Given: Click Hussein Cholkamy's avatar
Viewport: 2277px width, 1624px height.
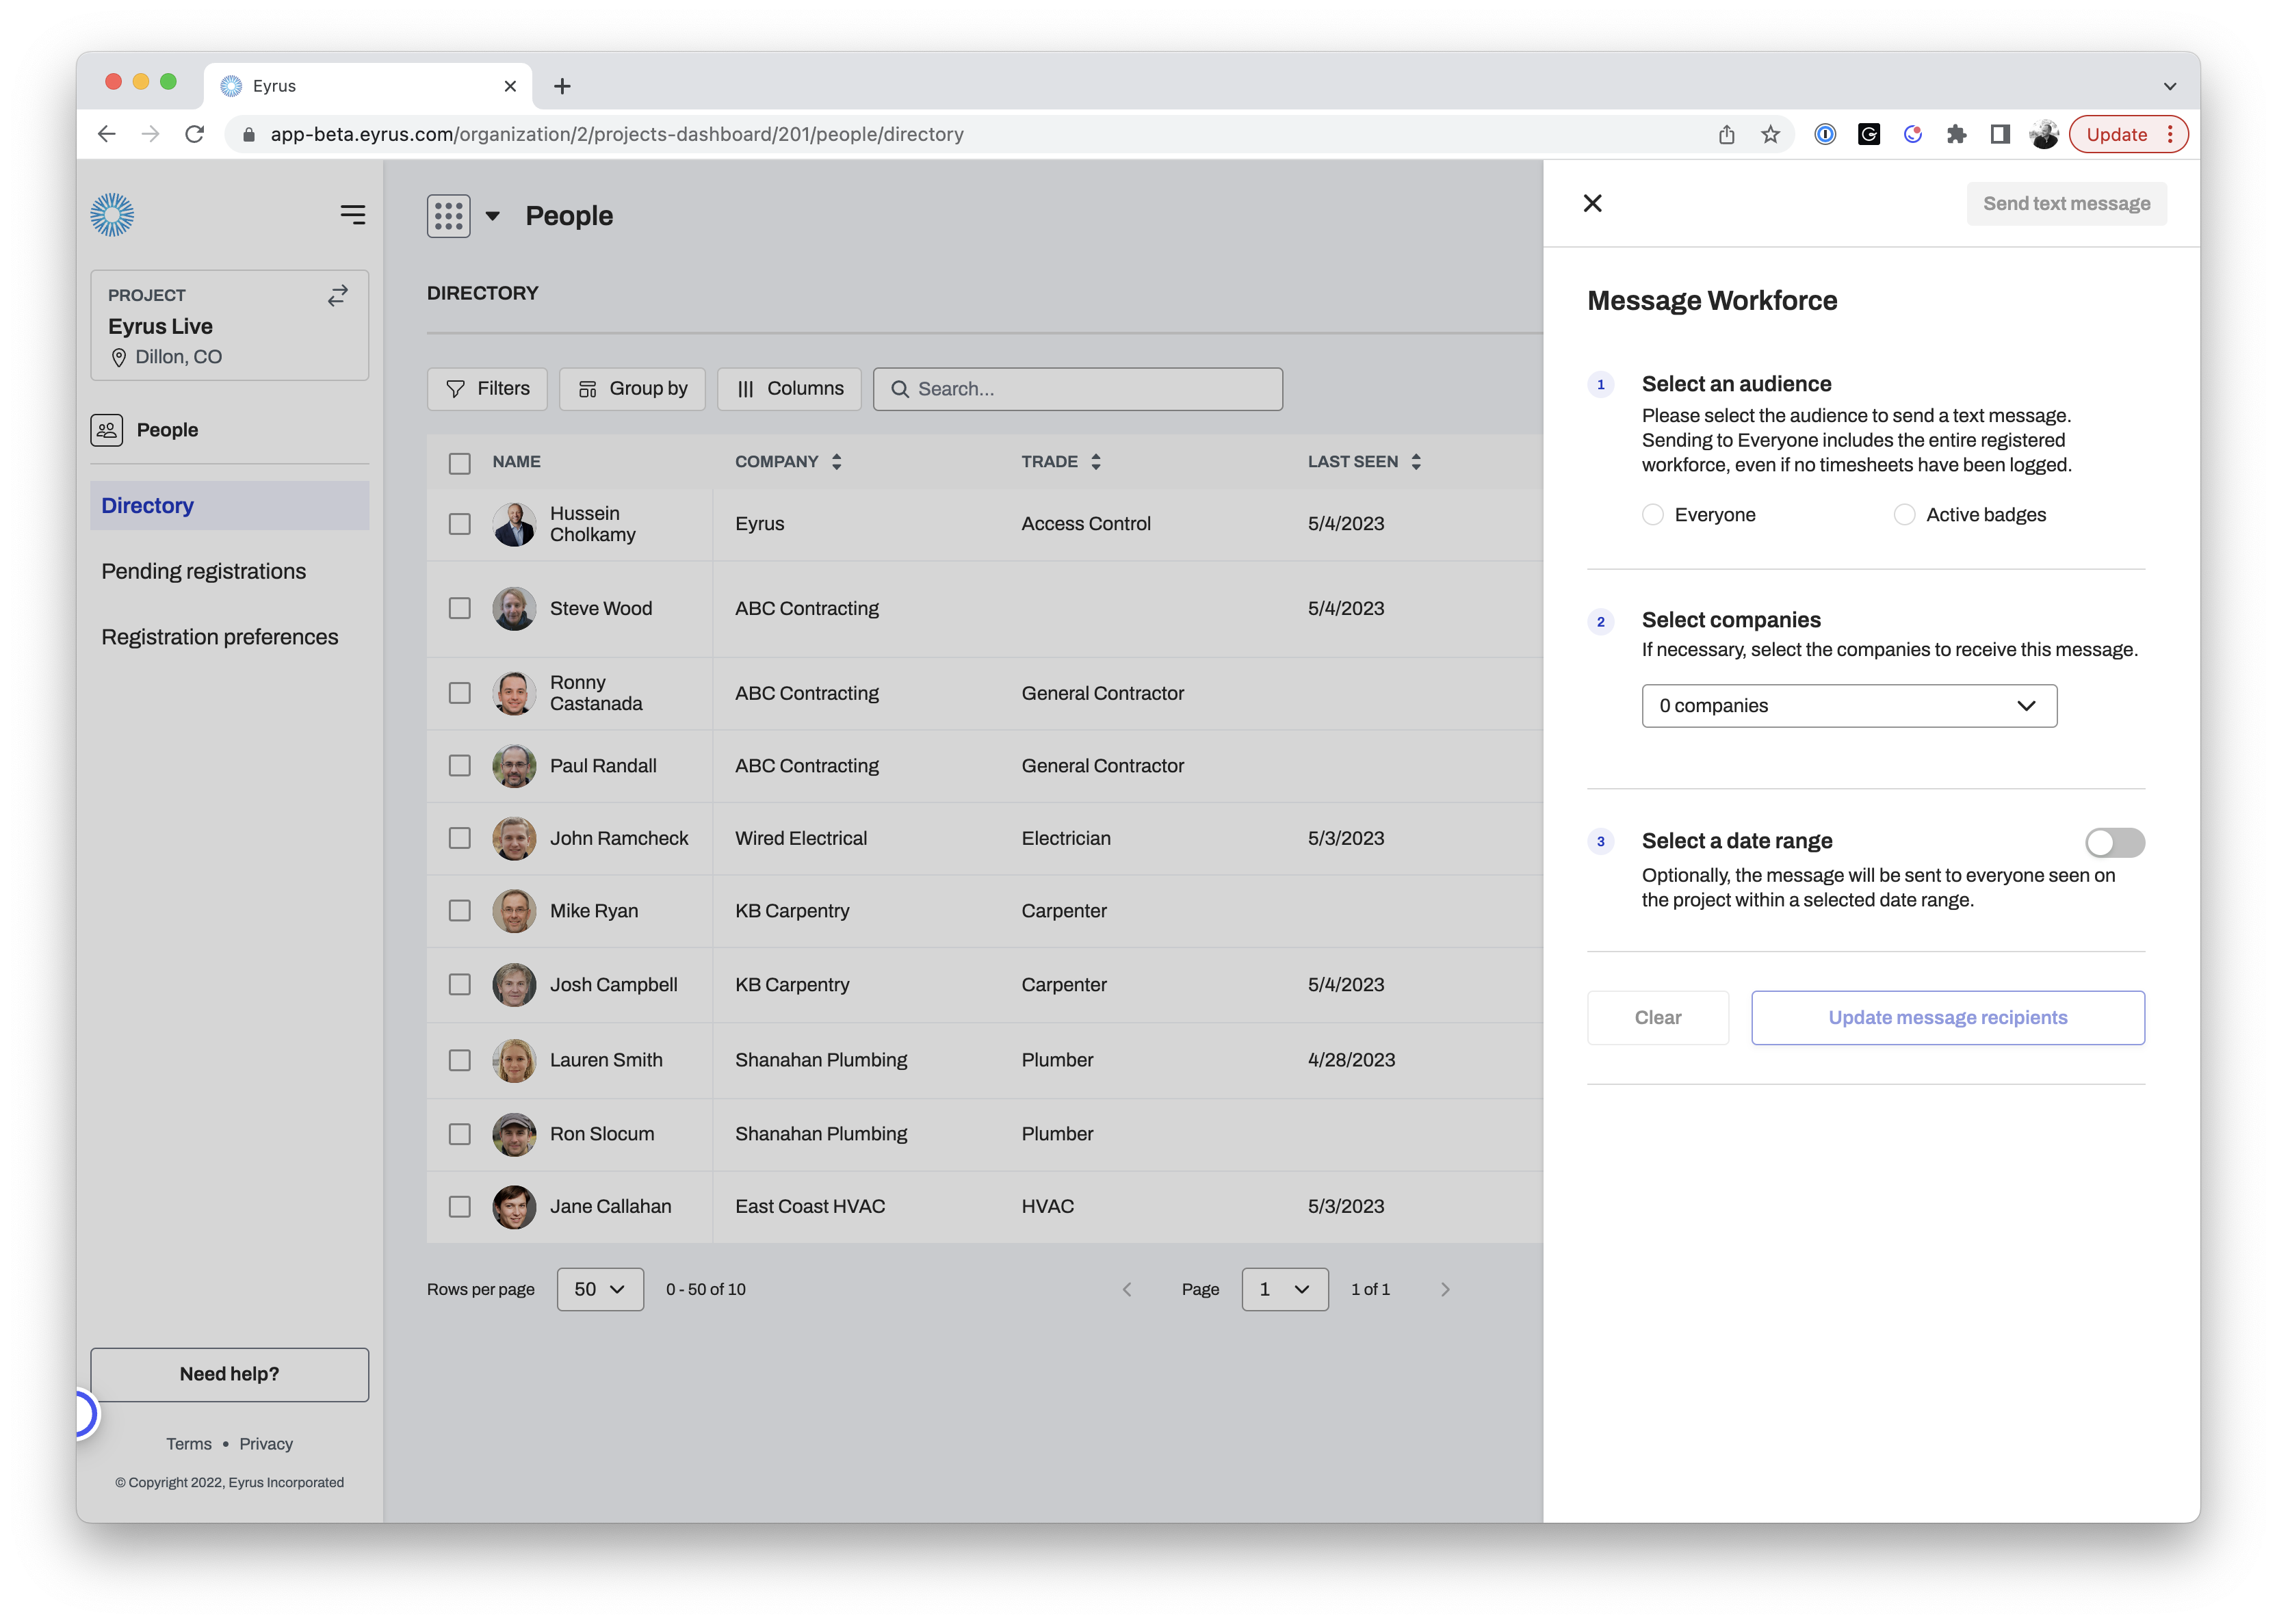Looking at the screenshot, I should [x=514, y=524].
